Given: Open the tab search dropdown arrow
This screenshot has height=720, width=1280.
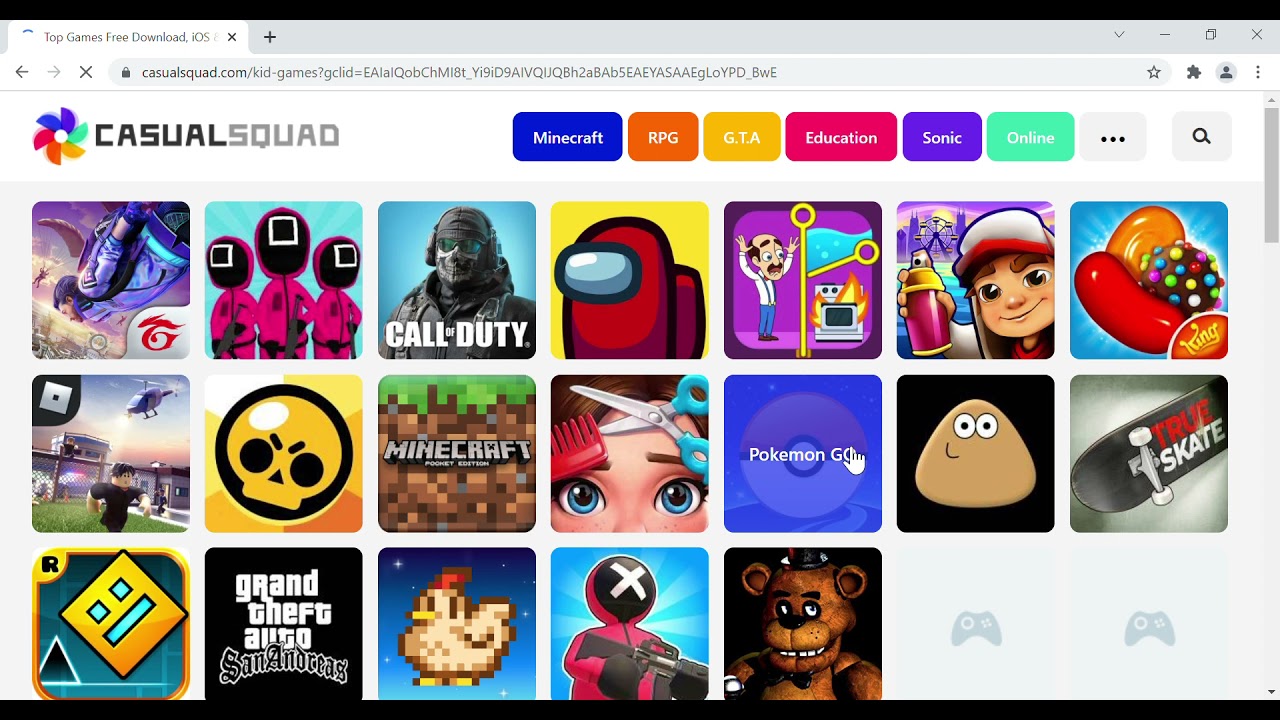Looking at the screenshot, I should (x=1119, y=35).
